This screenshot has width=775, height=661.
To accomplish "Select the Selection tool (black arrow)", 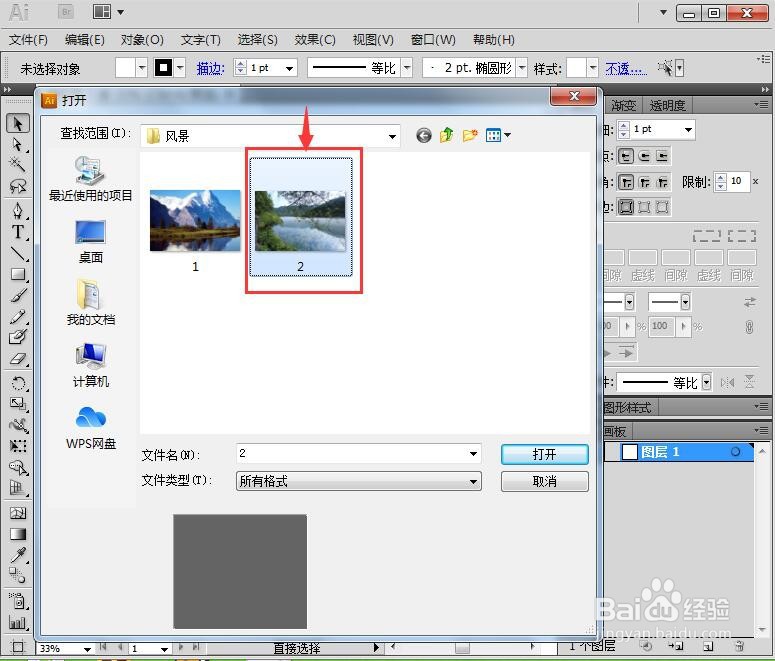I will (18, 124).
